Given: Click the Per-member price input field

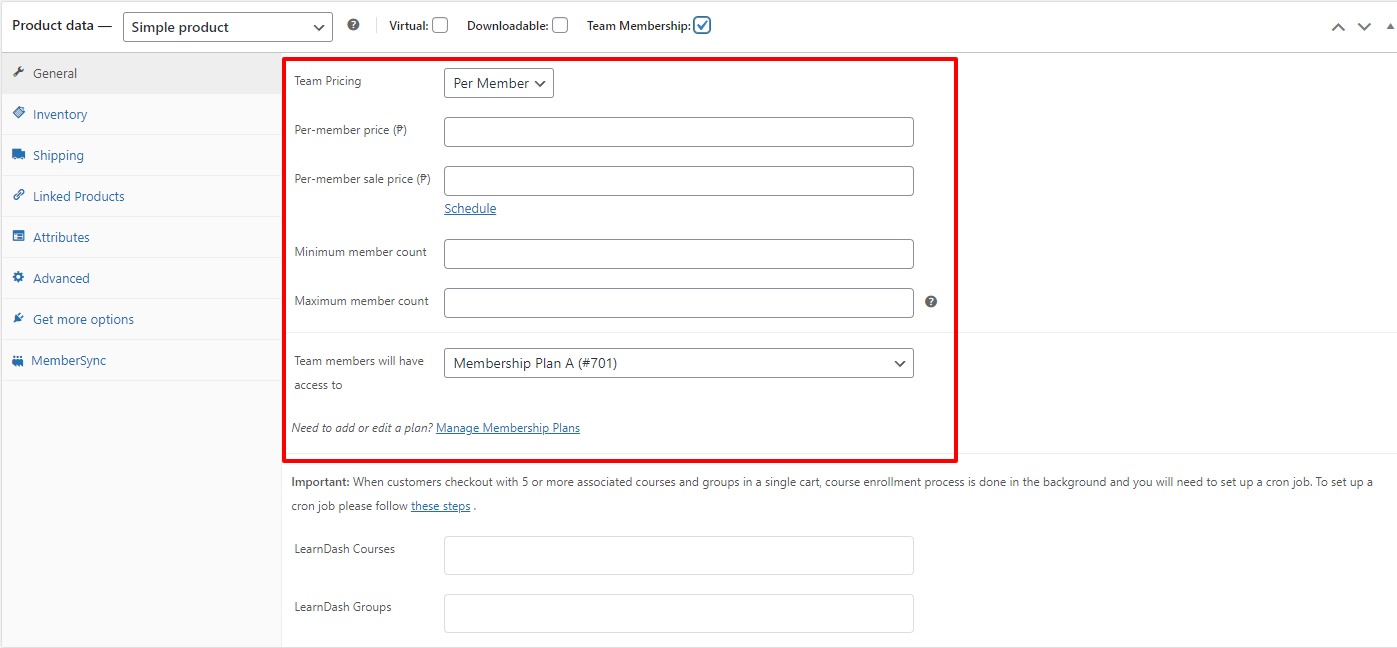Looking at the screenshot, I should [x=678, y=132].
